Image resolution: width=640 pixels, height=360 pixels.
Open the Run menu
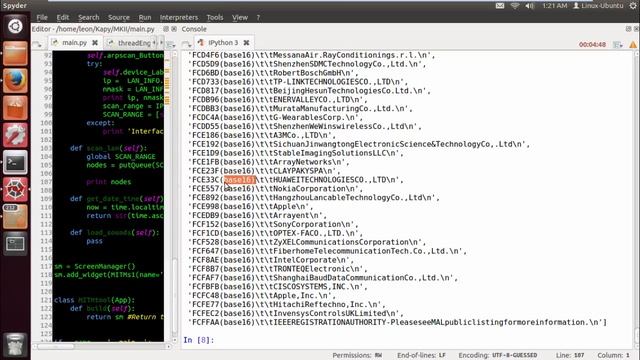[145, 17]
